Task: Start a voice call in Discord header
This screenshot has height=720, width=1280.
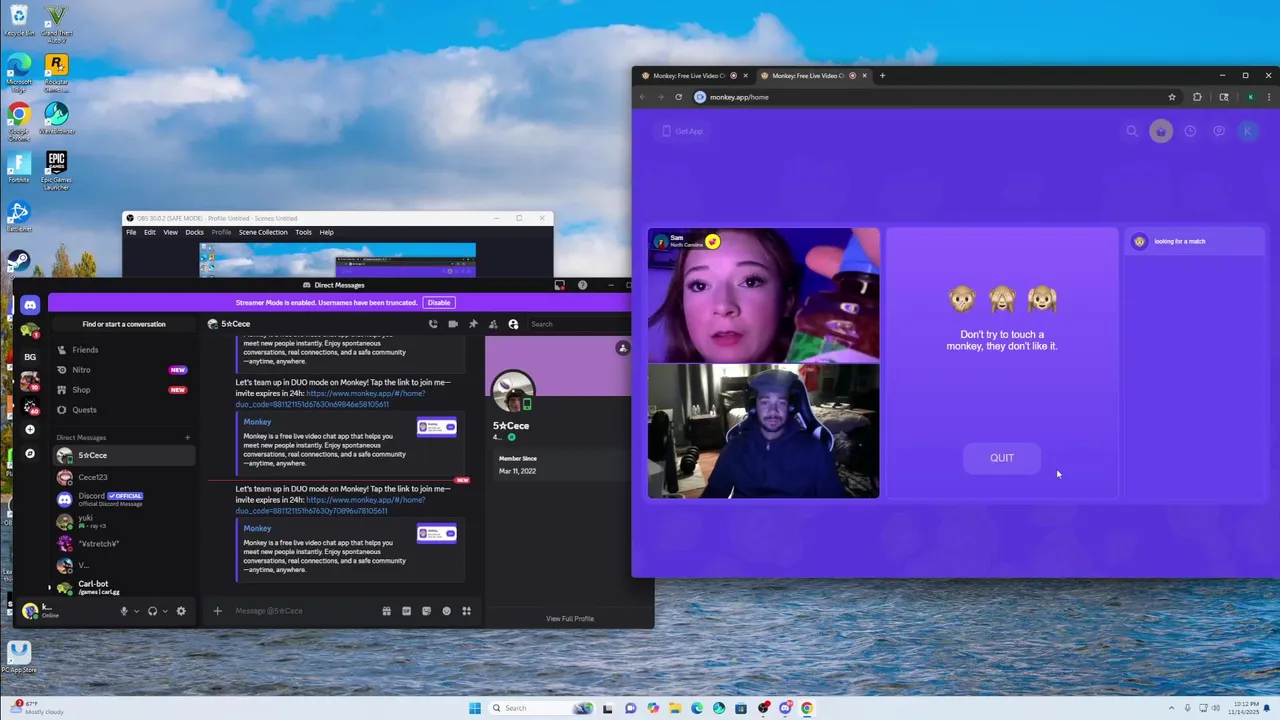Action: [x=433, y=324]
